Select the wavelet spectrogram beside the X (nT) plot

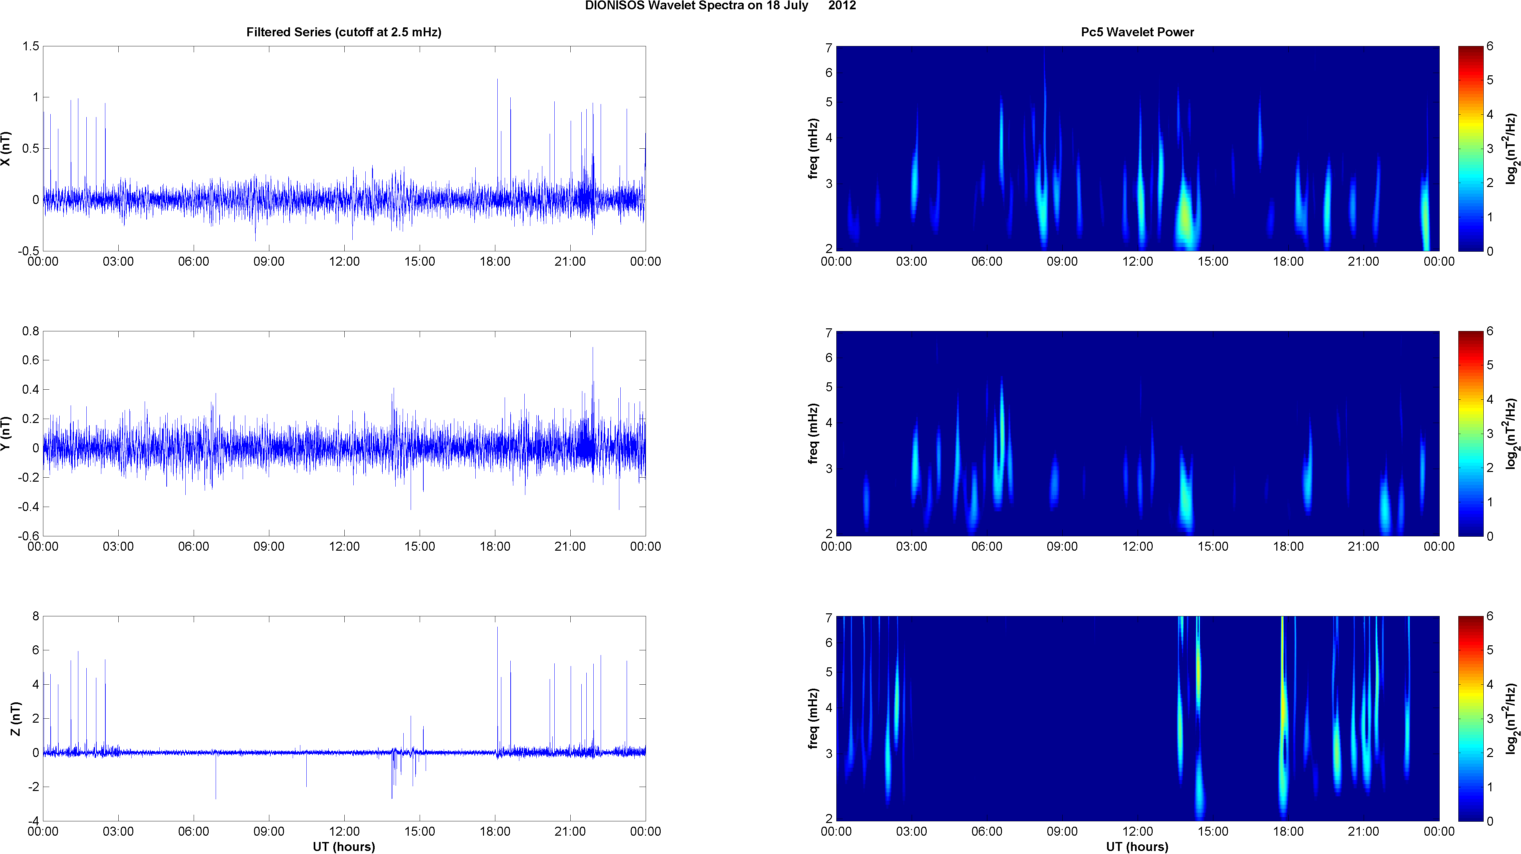[x=1137, y=148]
